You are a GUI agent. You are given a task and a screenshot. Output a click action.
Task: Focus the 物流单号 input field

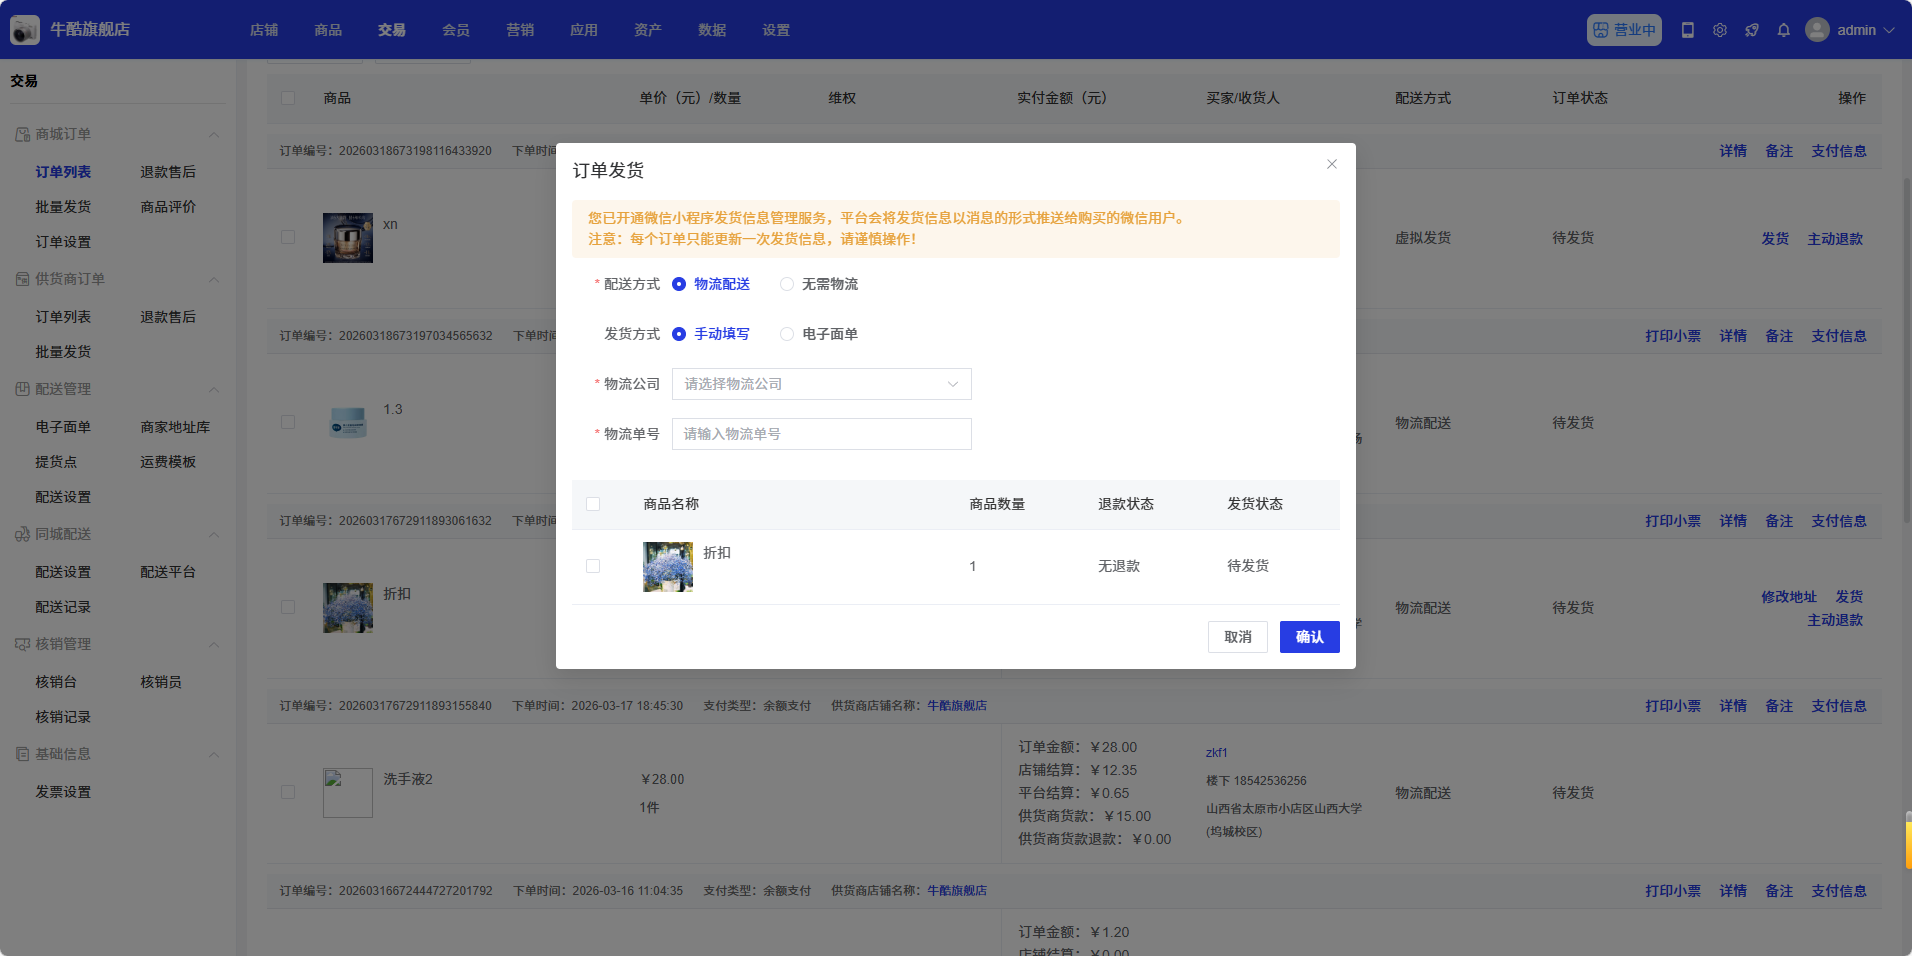[x=821, y=434]
